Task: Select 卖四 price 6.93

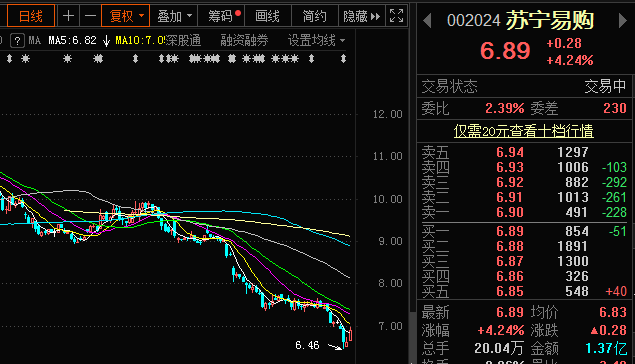Action: click(x=510, y=167)
